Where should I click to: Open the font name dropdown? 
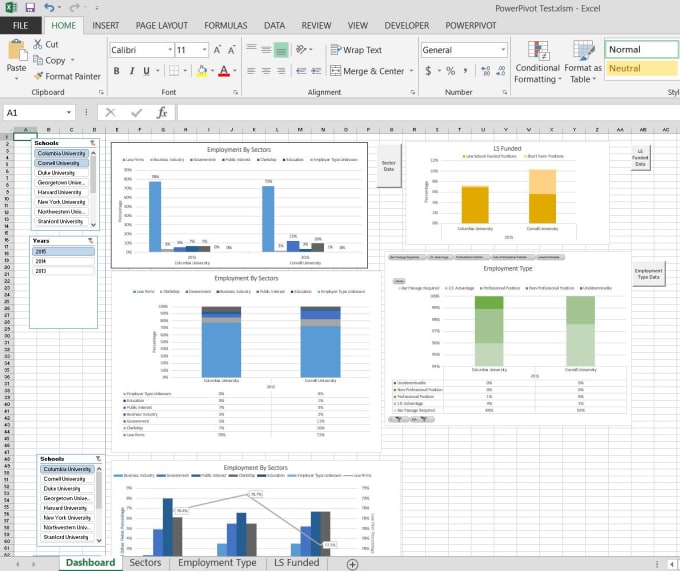[x=170, y=50]
